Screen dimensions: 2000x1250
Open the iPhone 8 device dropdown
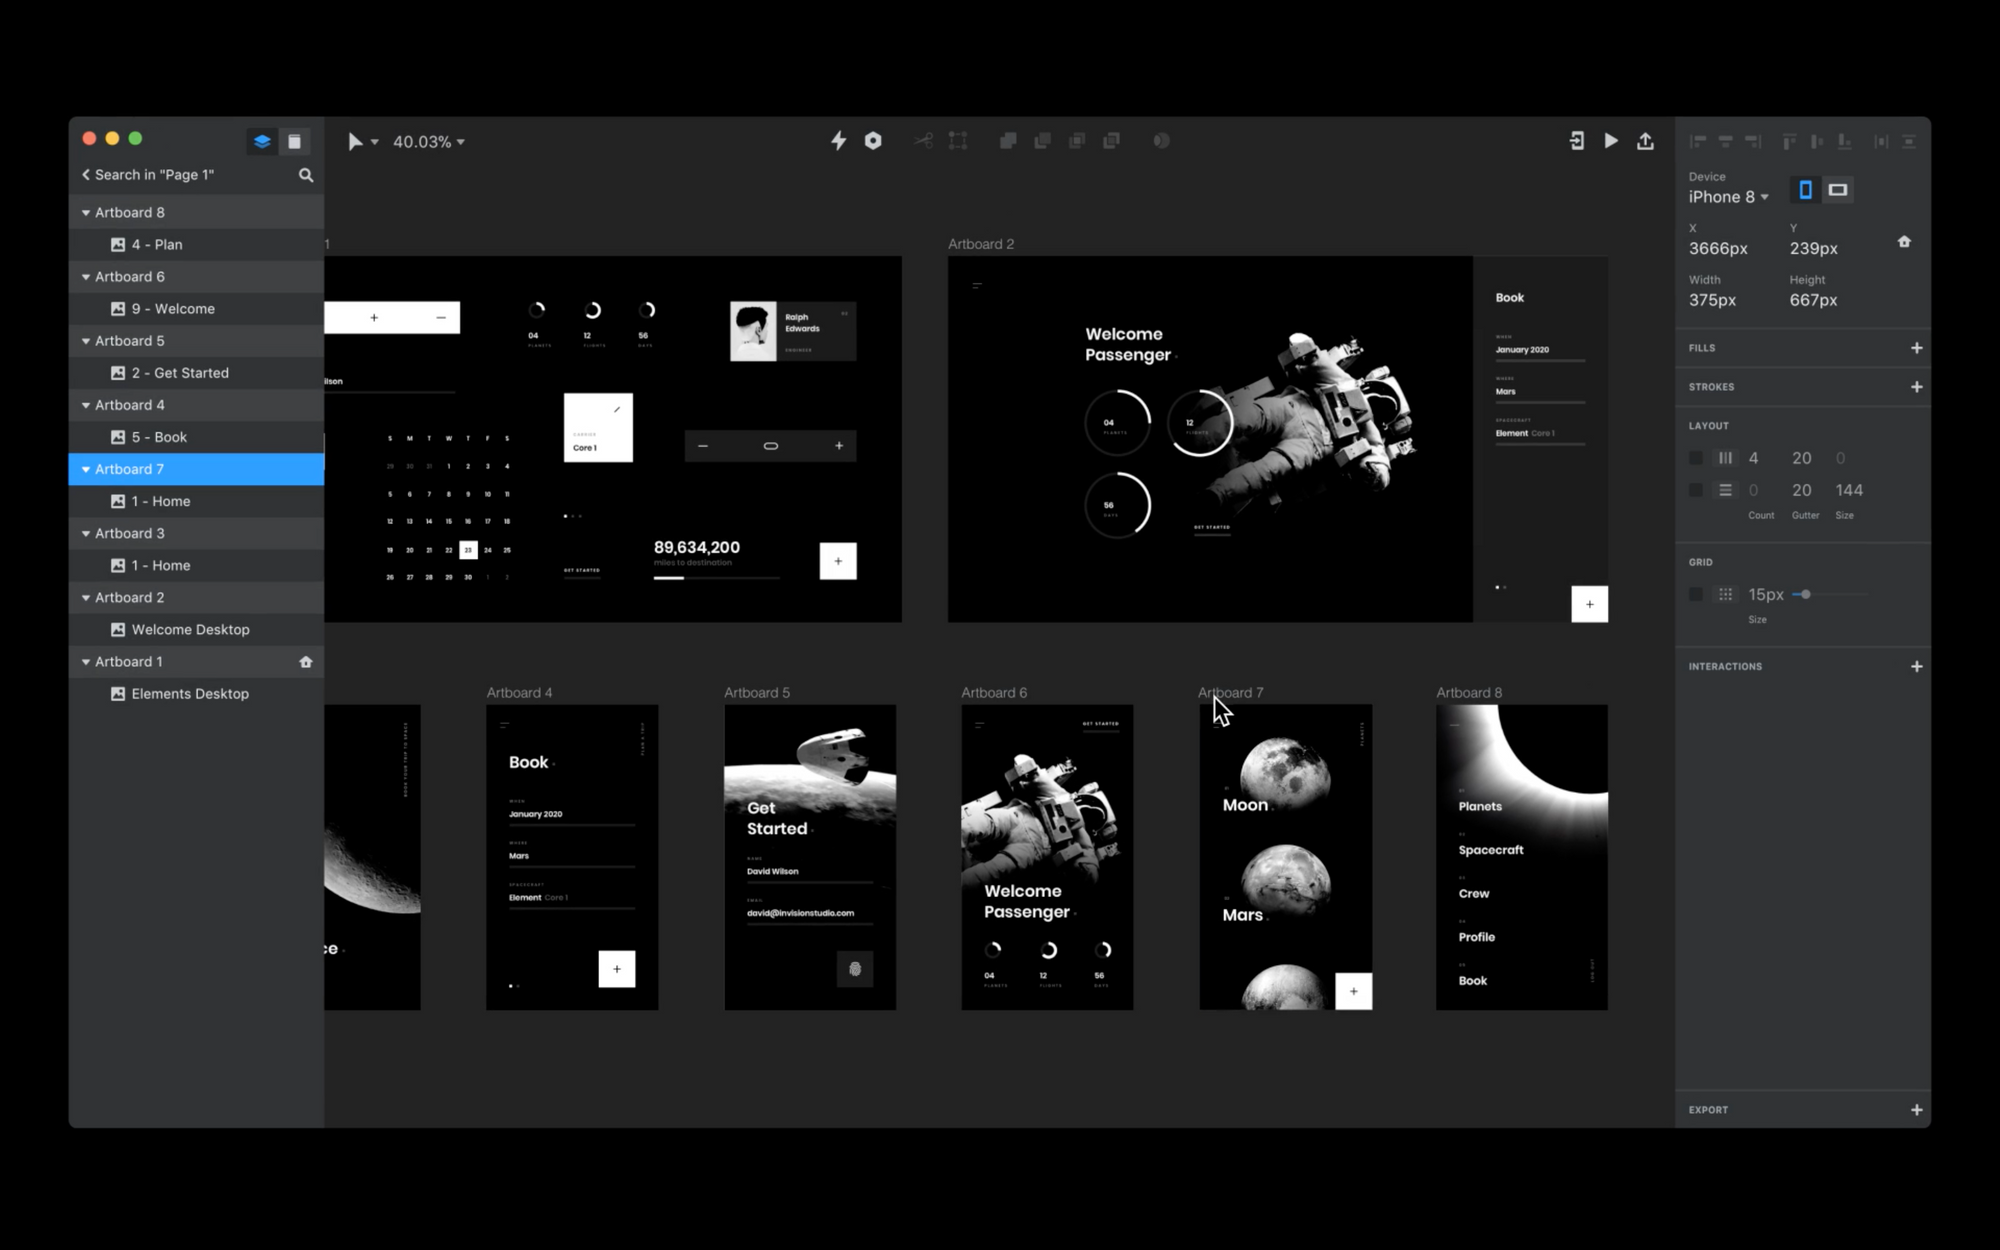coord(1729,197)
